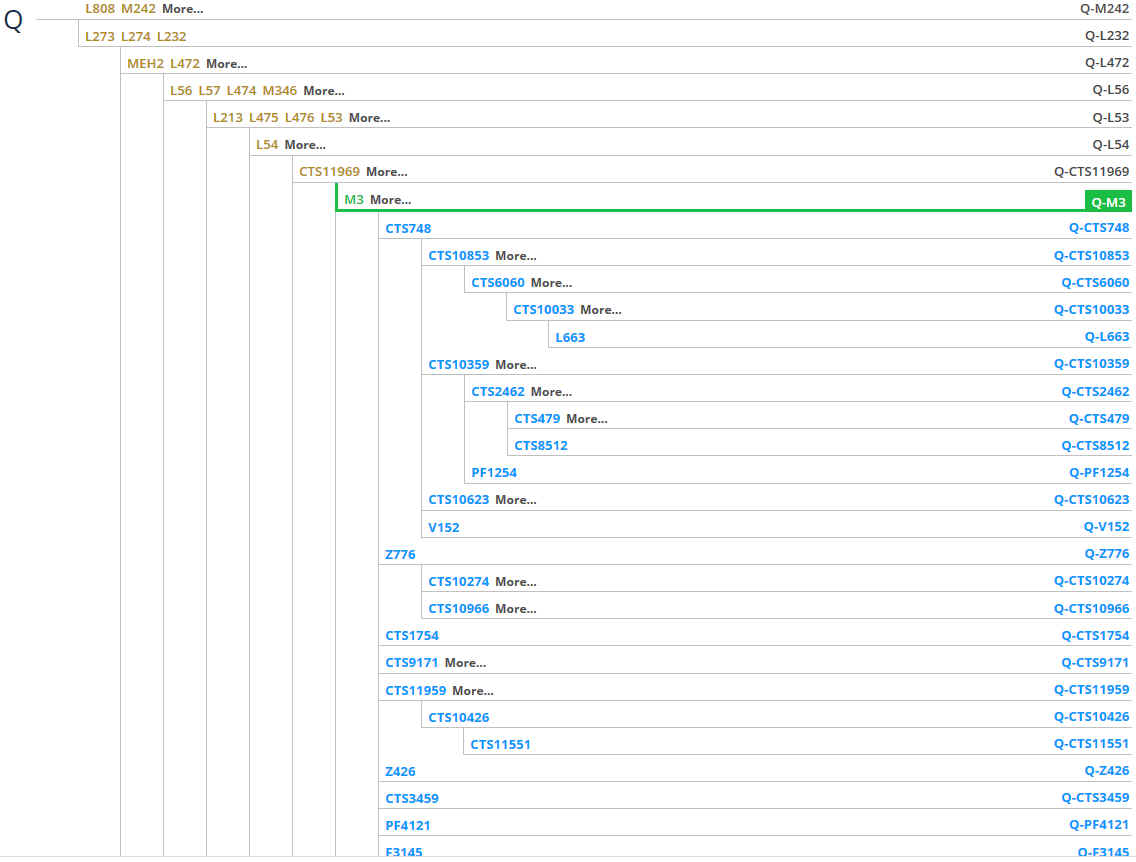The height and width of the screenshot is (862, 1136).
Task: Select the Q-L663 haplogroup link
Action: pyautogui.click(x=1106, y=337)
